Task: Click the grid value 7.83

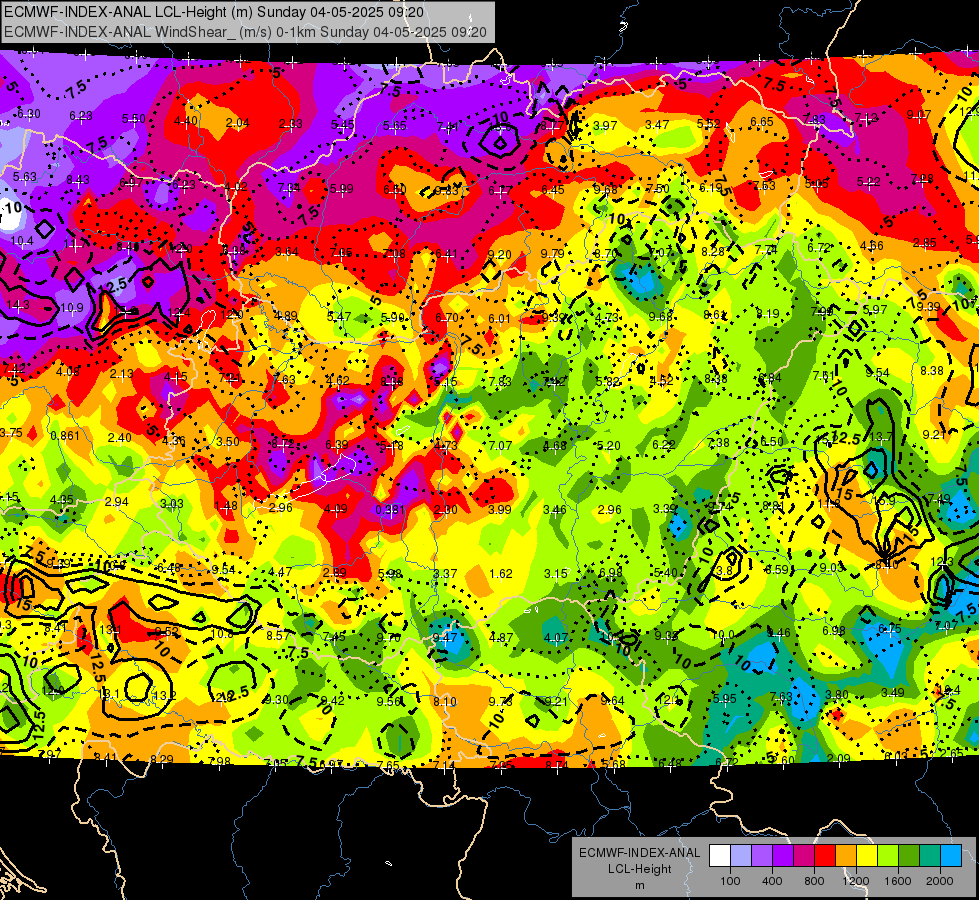Action: (x=815, y=119)
